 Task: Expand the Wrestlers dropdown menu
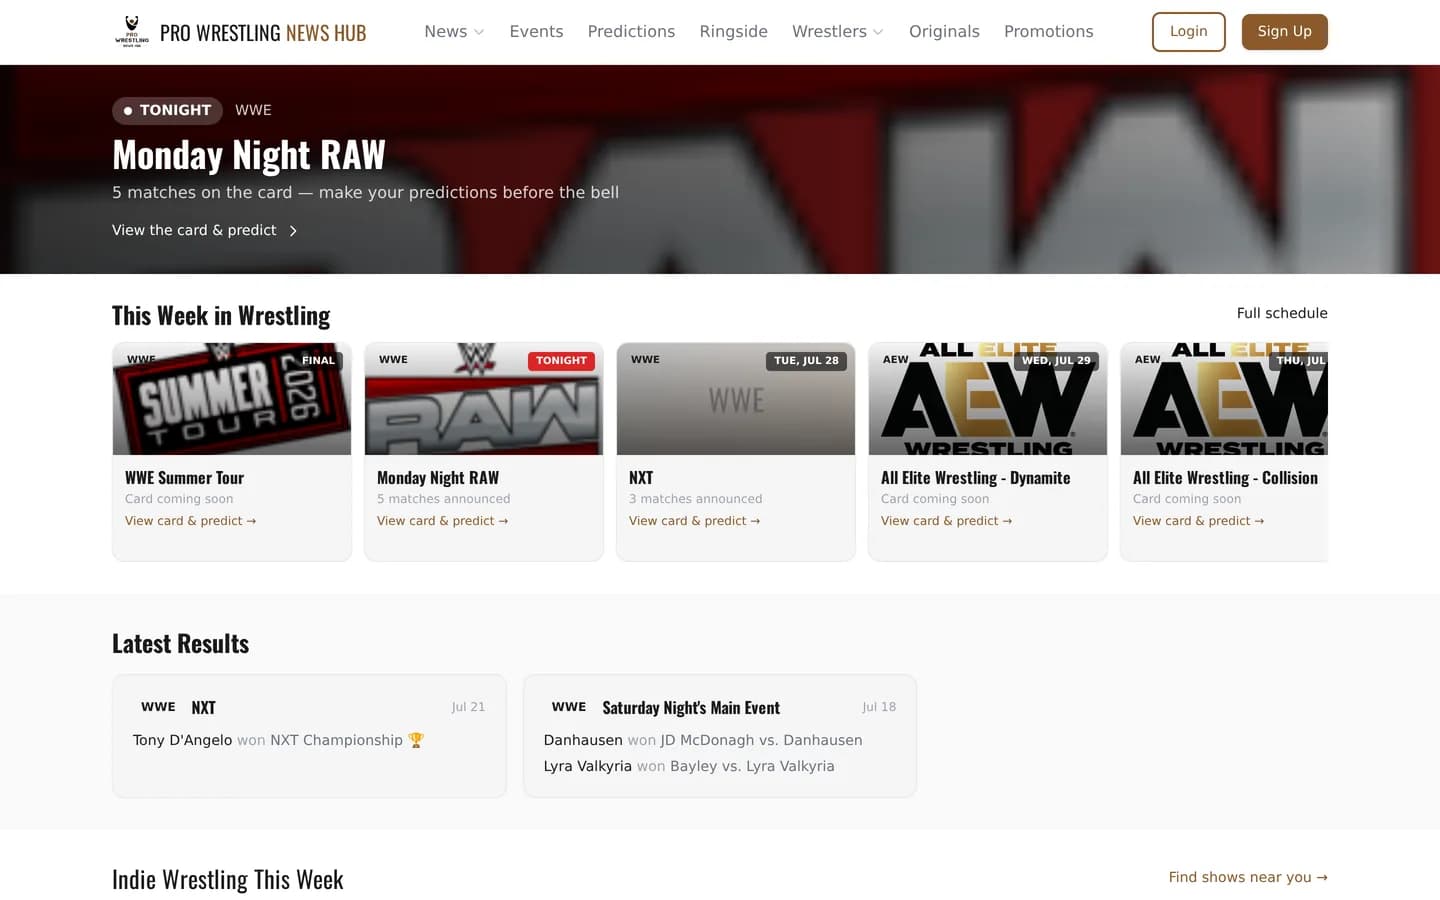coord(838,32)
